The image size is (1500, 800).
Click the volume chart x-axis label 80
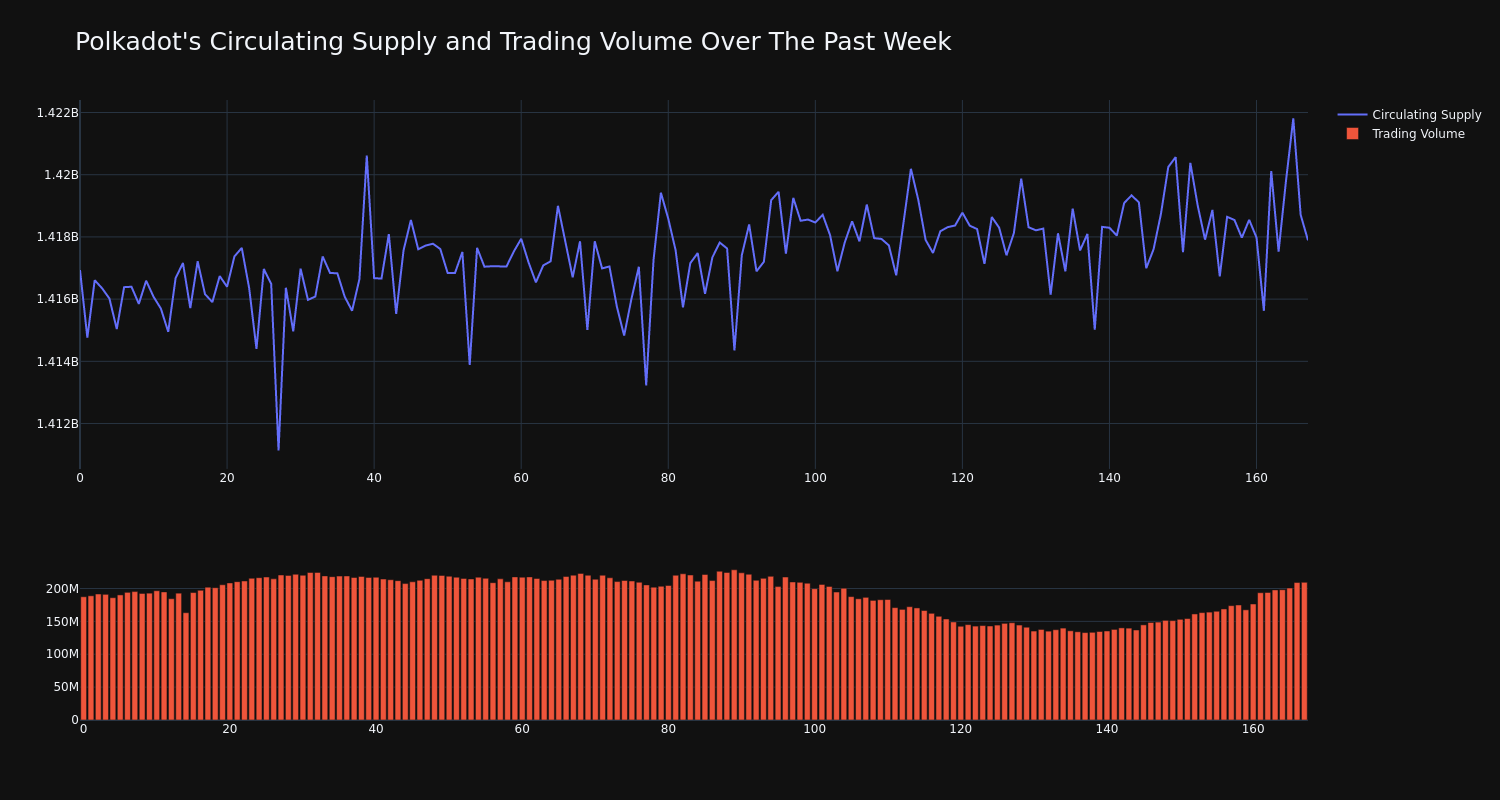click(668, 729)
